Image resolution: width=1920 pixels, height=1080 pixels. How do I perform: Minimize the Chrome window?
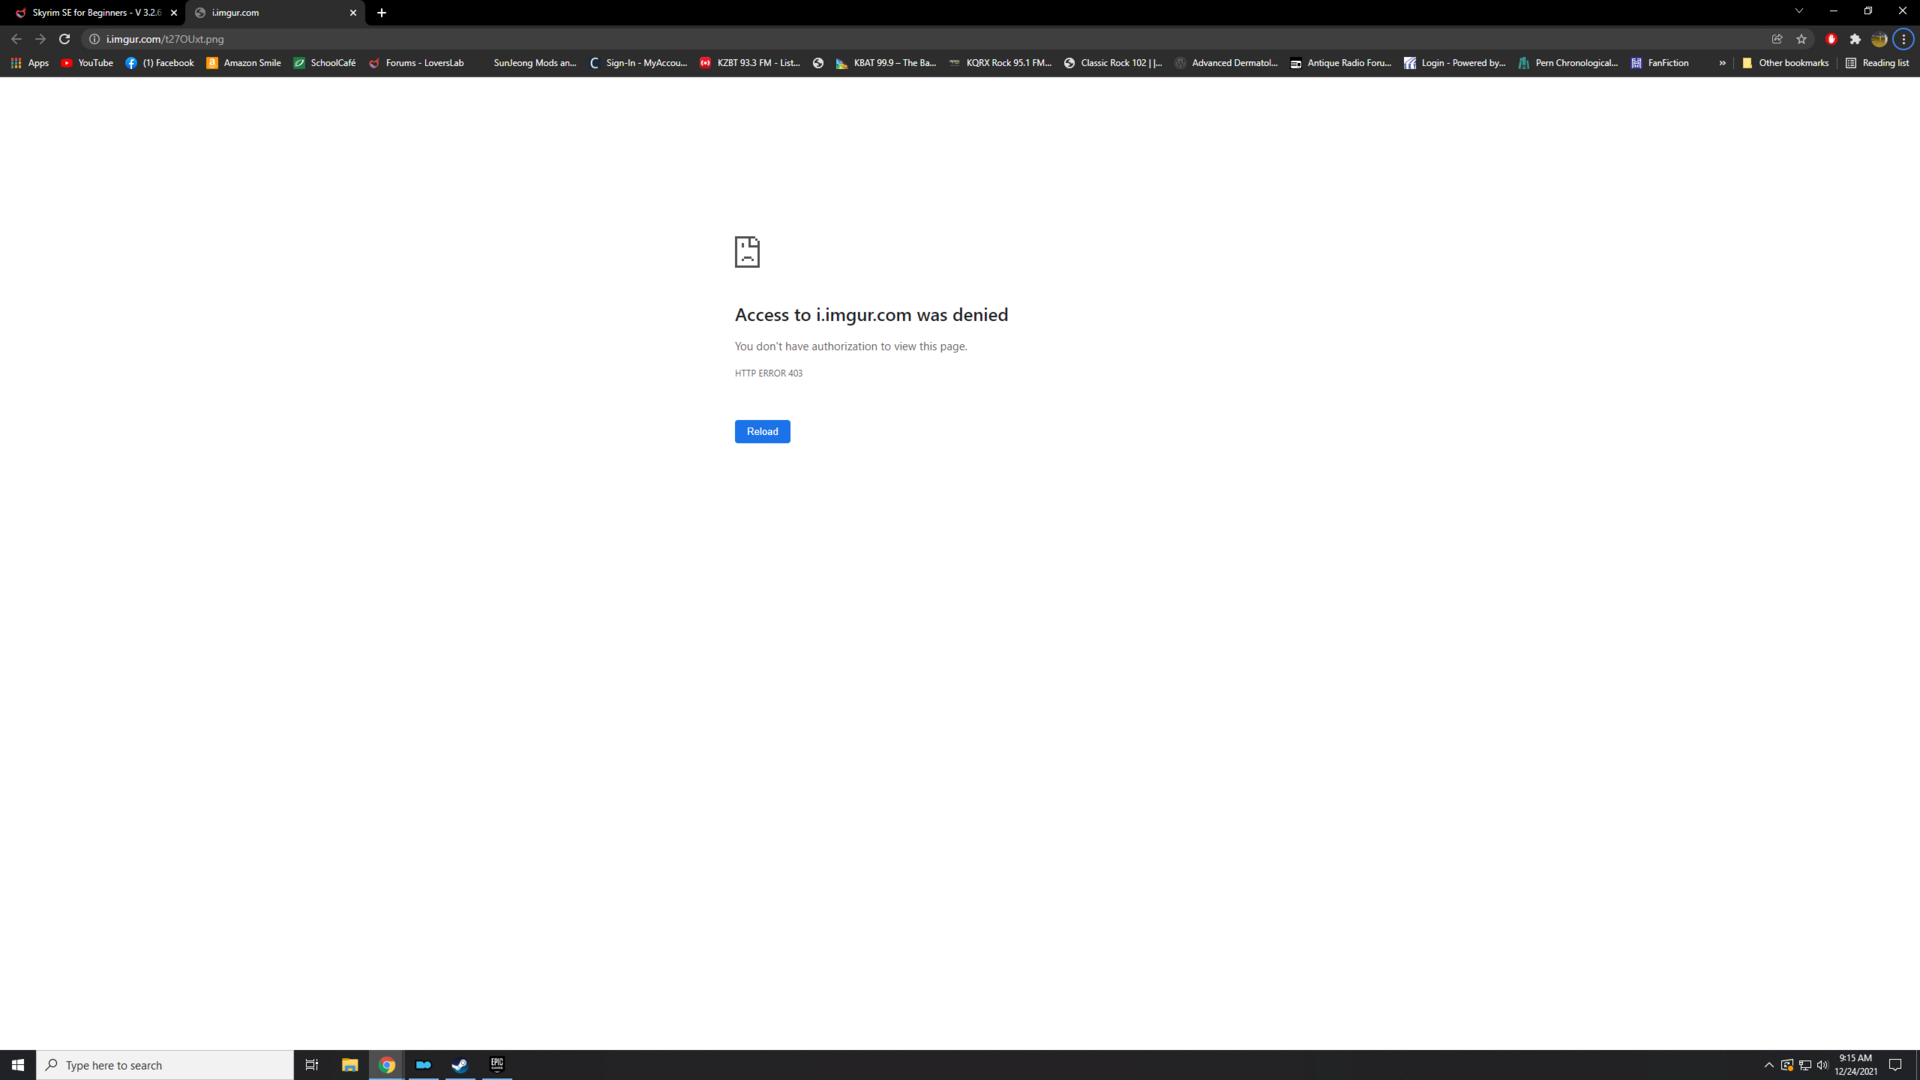tap(1833, 11)
